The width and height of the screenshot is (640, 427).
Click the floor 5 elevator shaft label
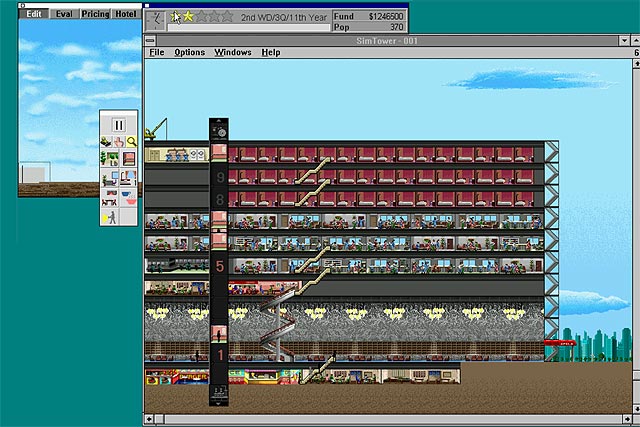tap(220, 266)
